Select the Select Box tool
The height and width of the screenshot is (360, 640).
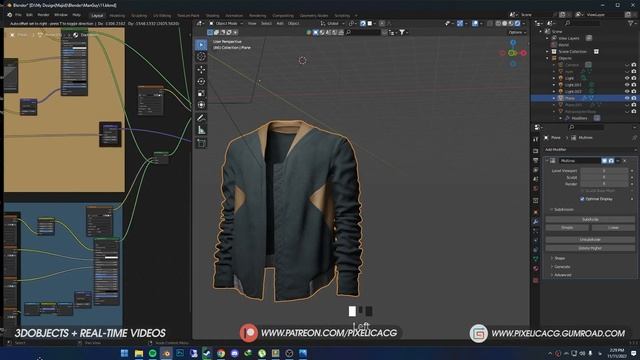[x=201, y=44]
